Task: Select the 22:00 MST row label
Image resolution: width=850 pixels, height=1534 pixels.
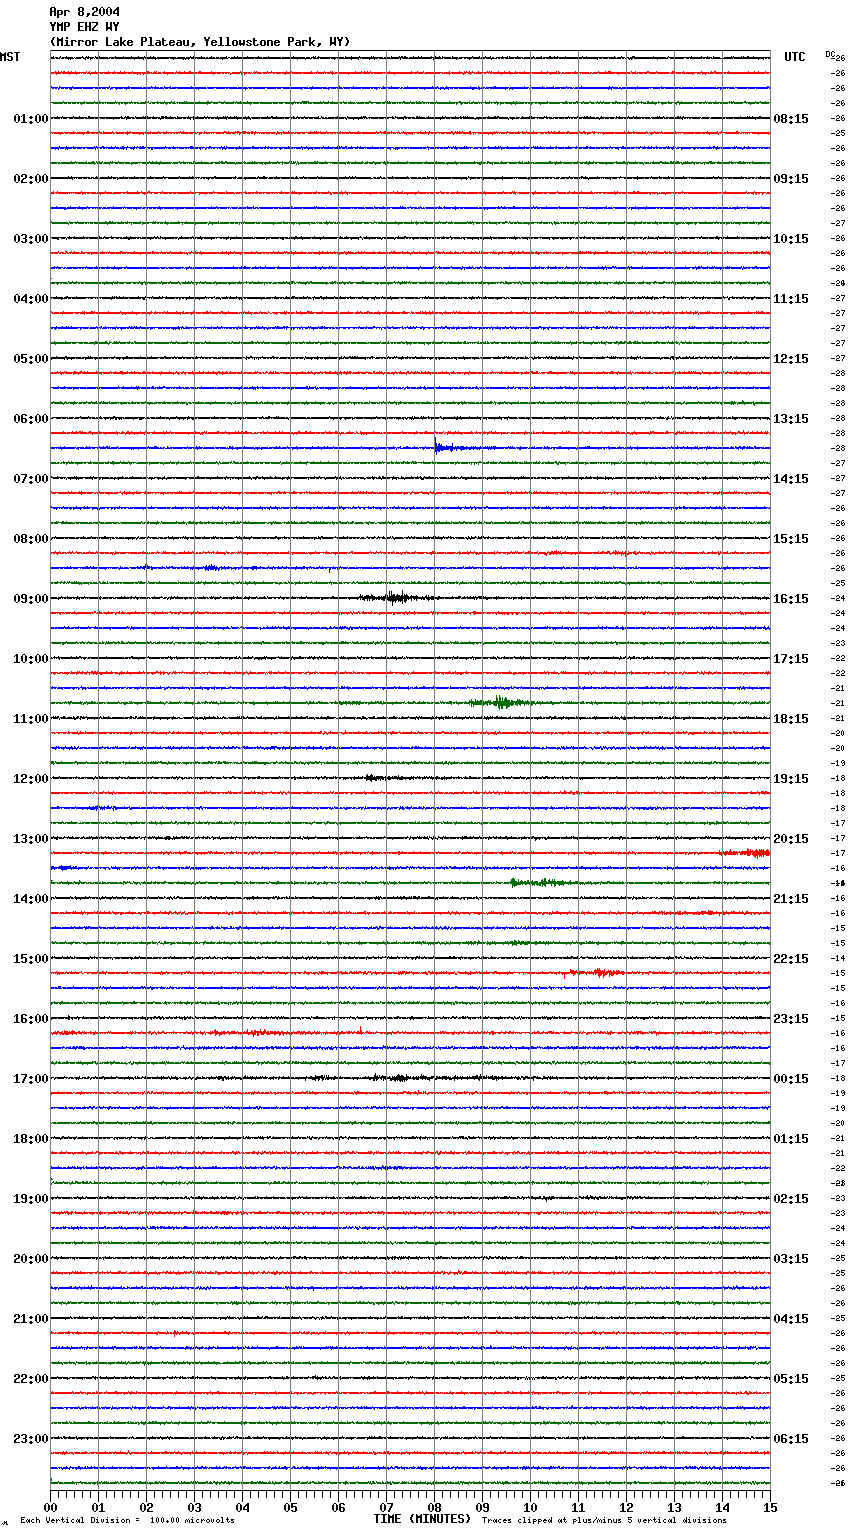Action: (31, 1379)
